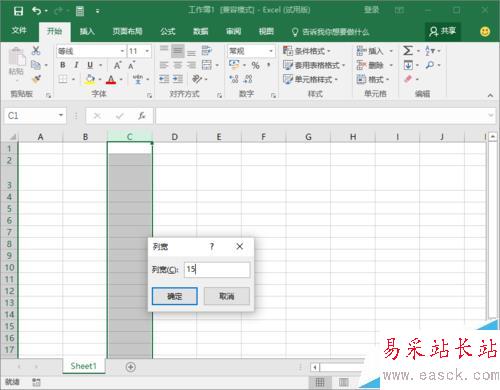Open the Format menu in the Cells group
This screenshot has height=390, width=500.
(x=373, y=79)
